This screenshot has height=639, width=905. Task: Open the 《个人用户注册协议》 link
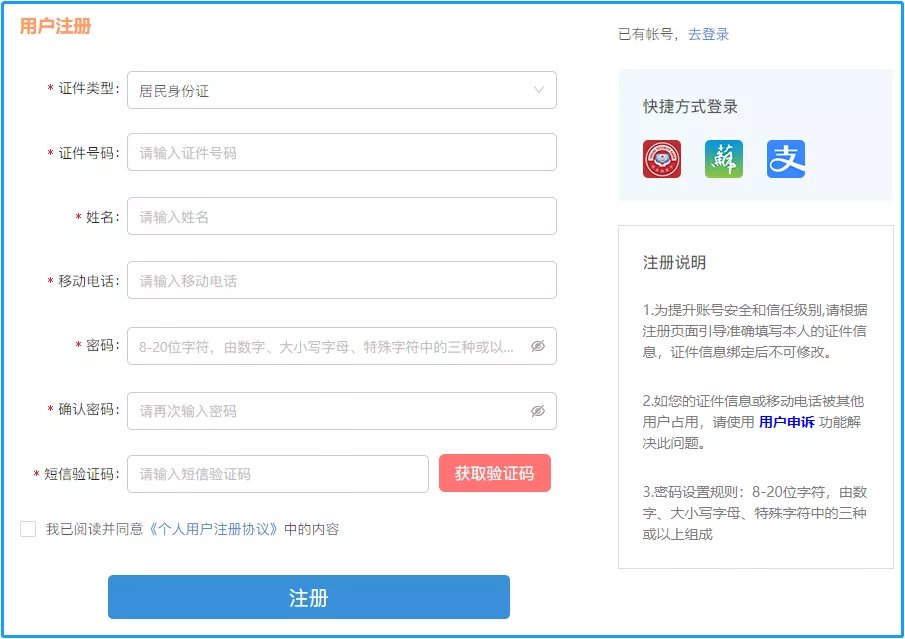[x=214, y=529]
